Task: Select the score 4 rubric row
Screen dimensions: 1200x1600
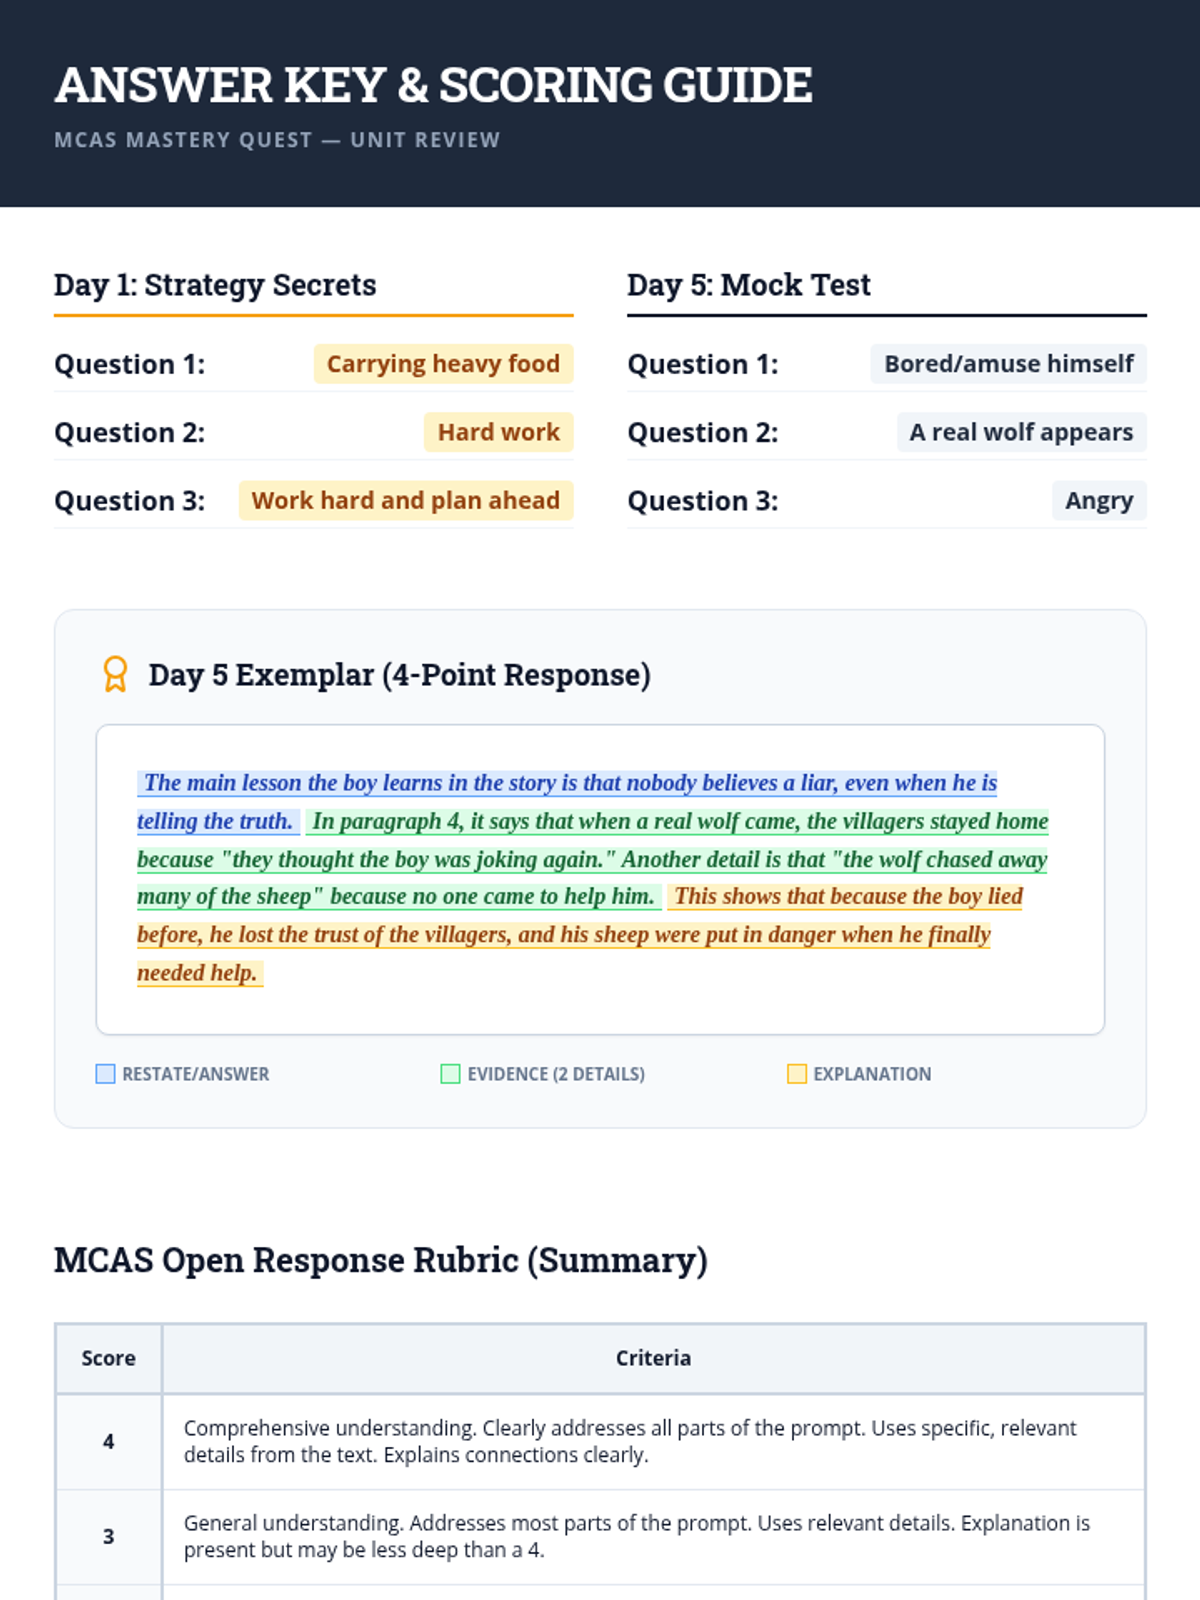Action: (x=600, y=1441)
